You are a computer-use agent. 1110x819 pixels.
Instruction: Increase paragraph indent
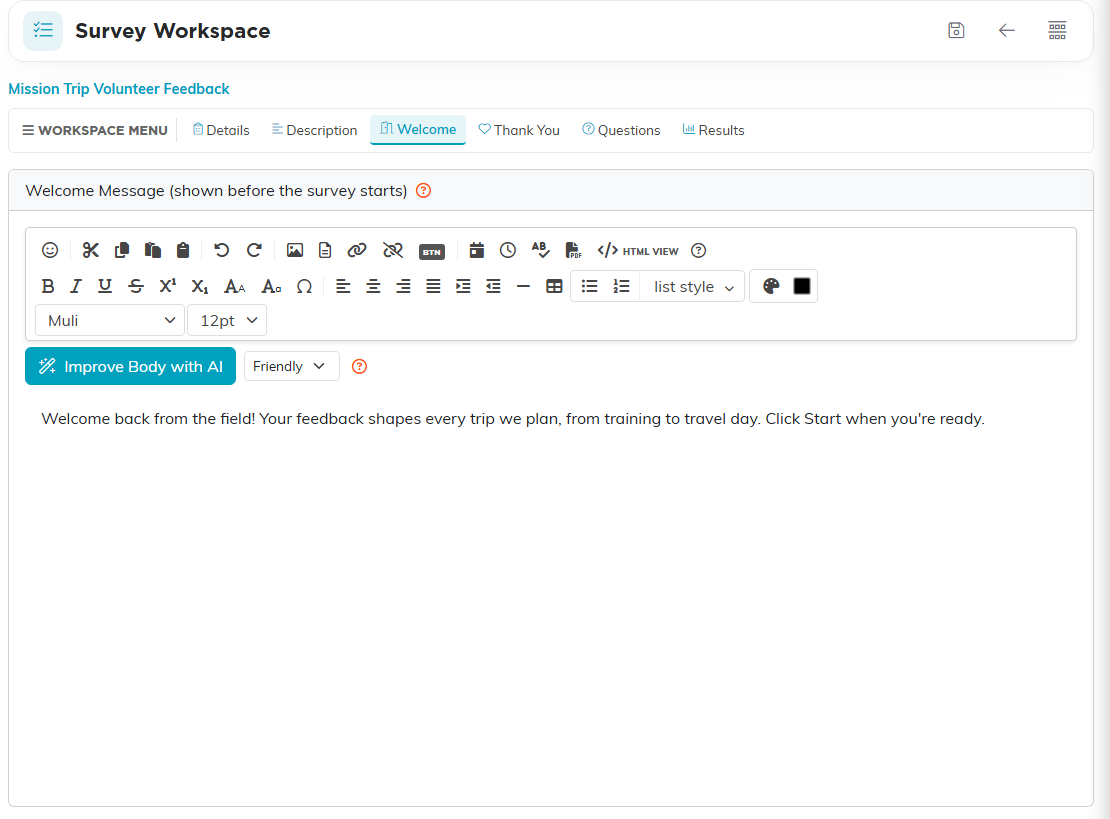[463, 286]
